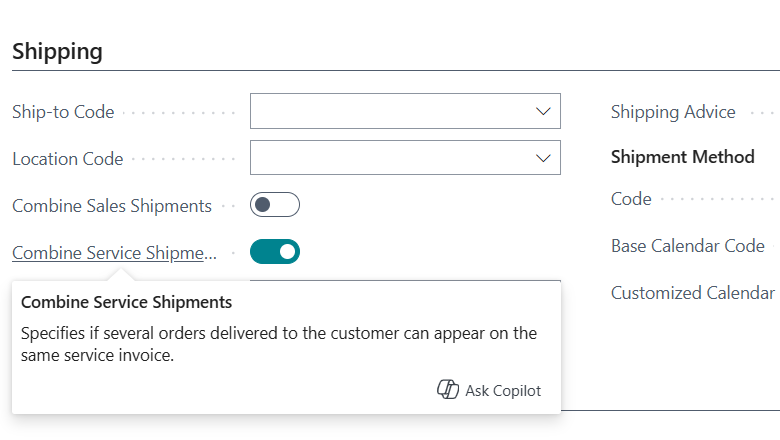This screenshot has width=780, height=440.
Task: Collapse the Shipping section heading
Action: tap(57, 51)
